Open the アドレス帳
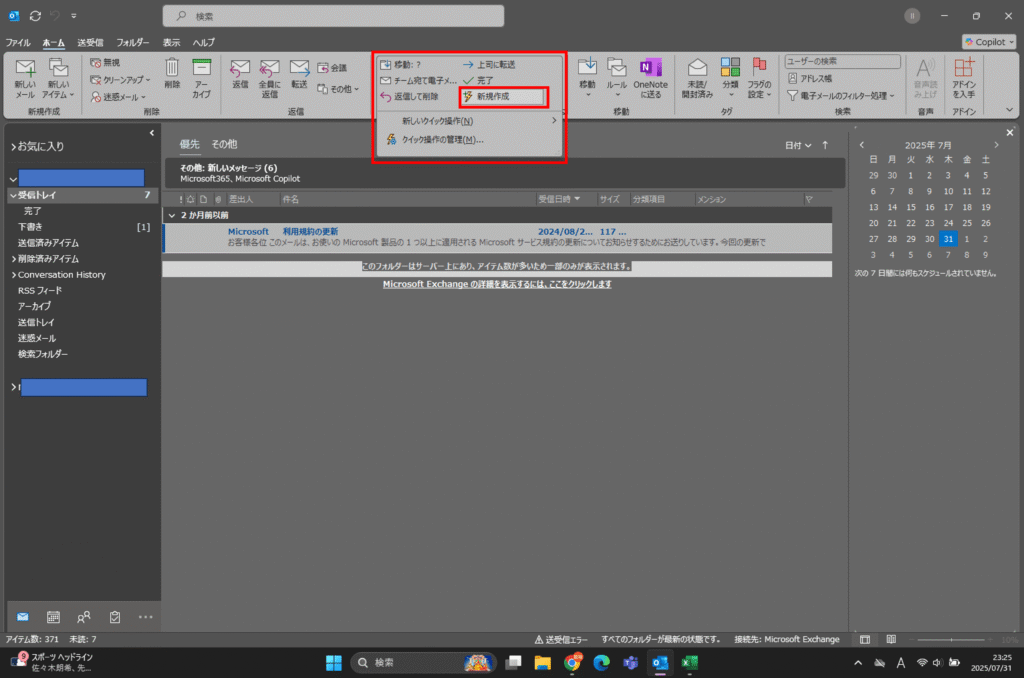This screenshot has height=678, width=1024. point(810,78)
